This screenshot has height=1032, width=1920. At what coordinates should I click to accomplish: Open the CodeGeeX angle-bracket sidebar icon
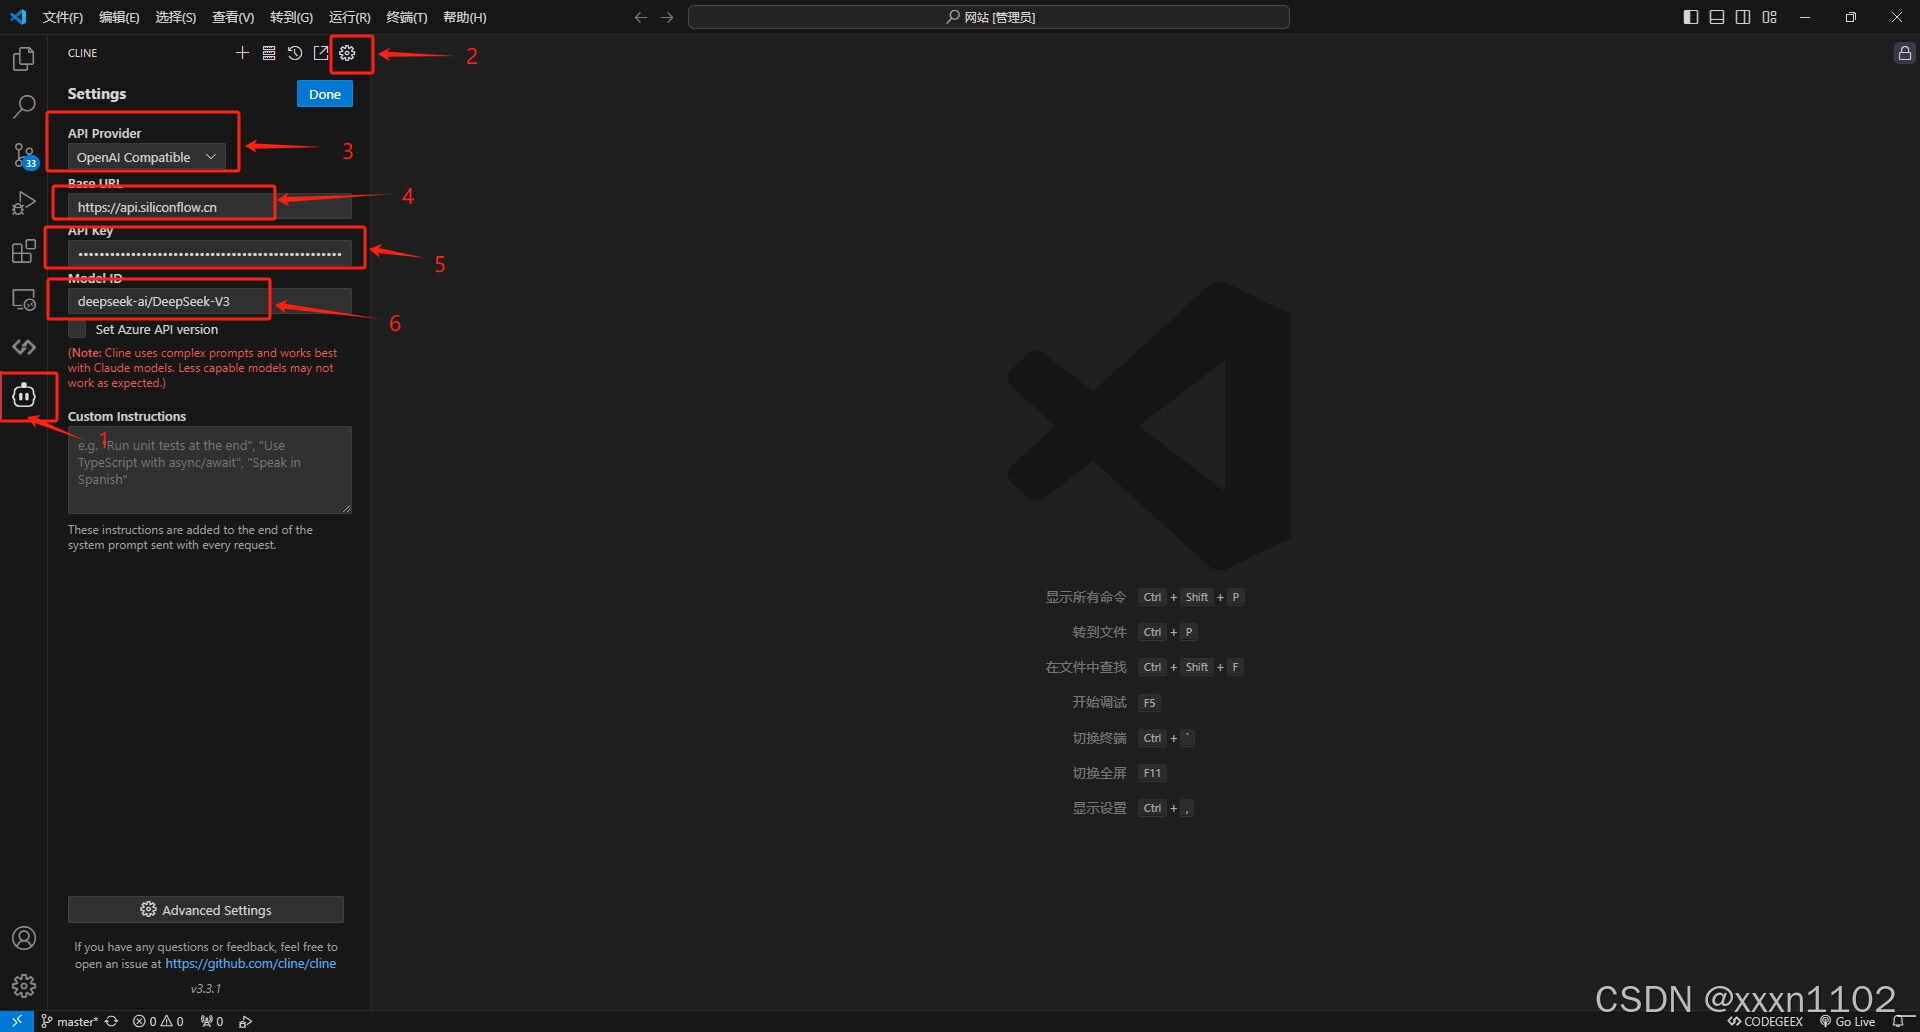24,347
